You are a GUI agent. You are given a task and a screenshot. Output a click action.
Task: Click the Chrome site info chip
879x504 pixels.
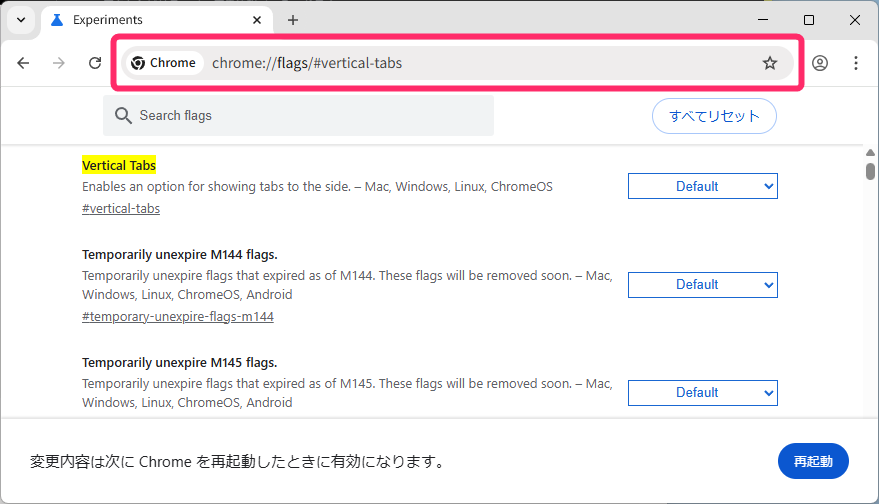pos(163,63)
